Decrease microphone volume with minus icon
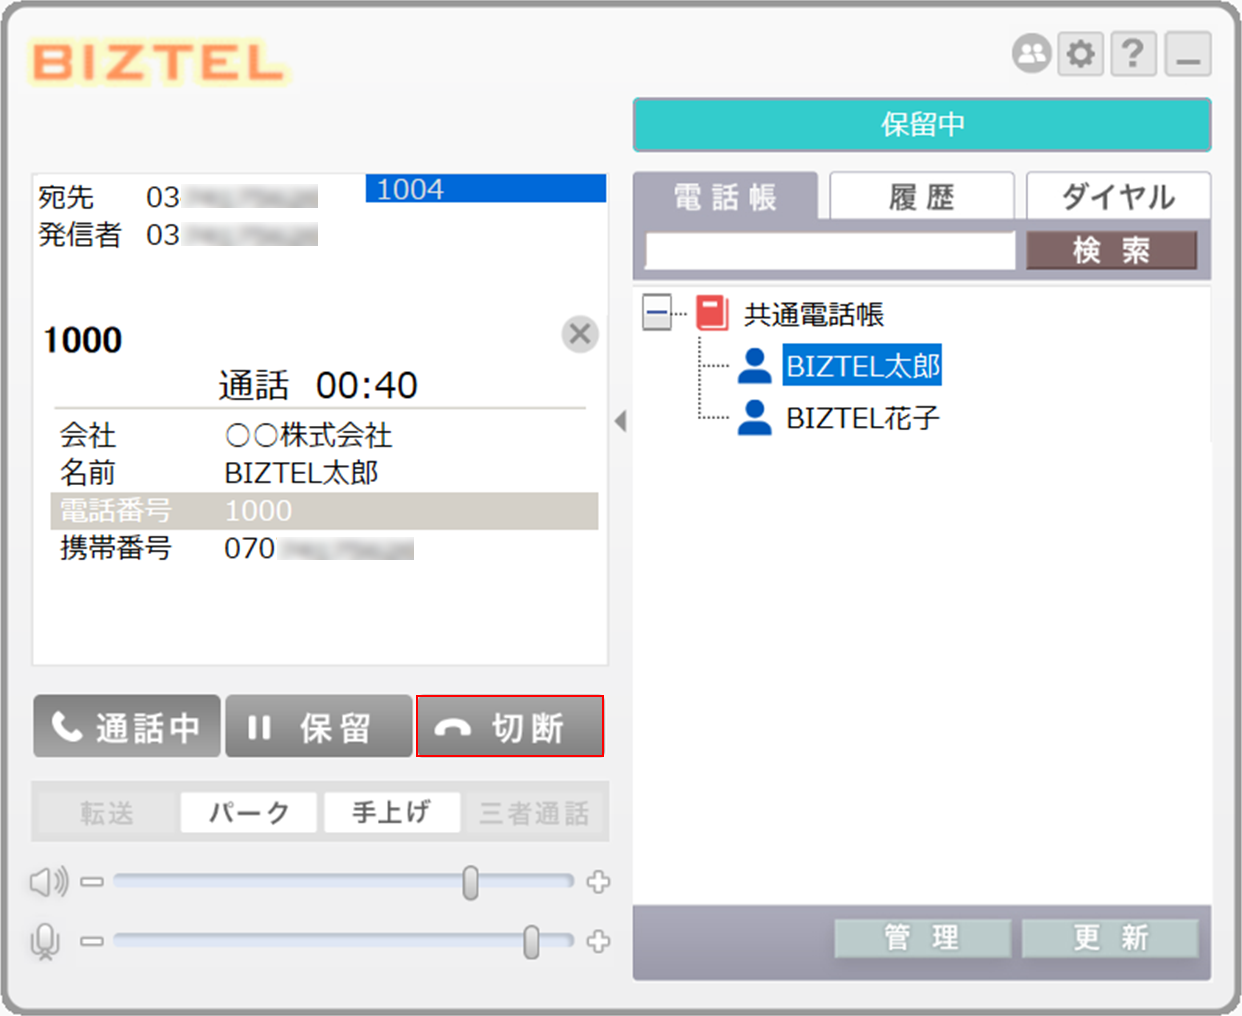Image resolution: width=1242 pixels, height=1016 pixels. pyautogui.click(x=92, y=941)
